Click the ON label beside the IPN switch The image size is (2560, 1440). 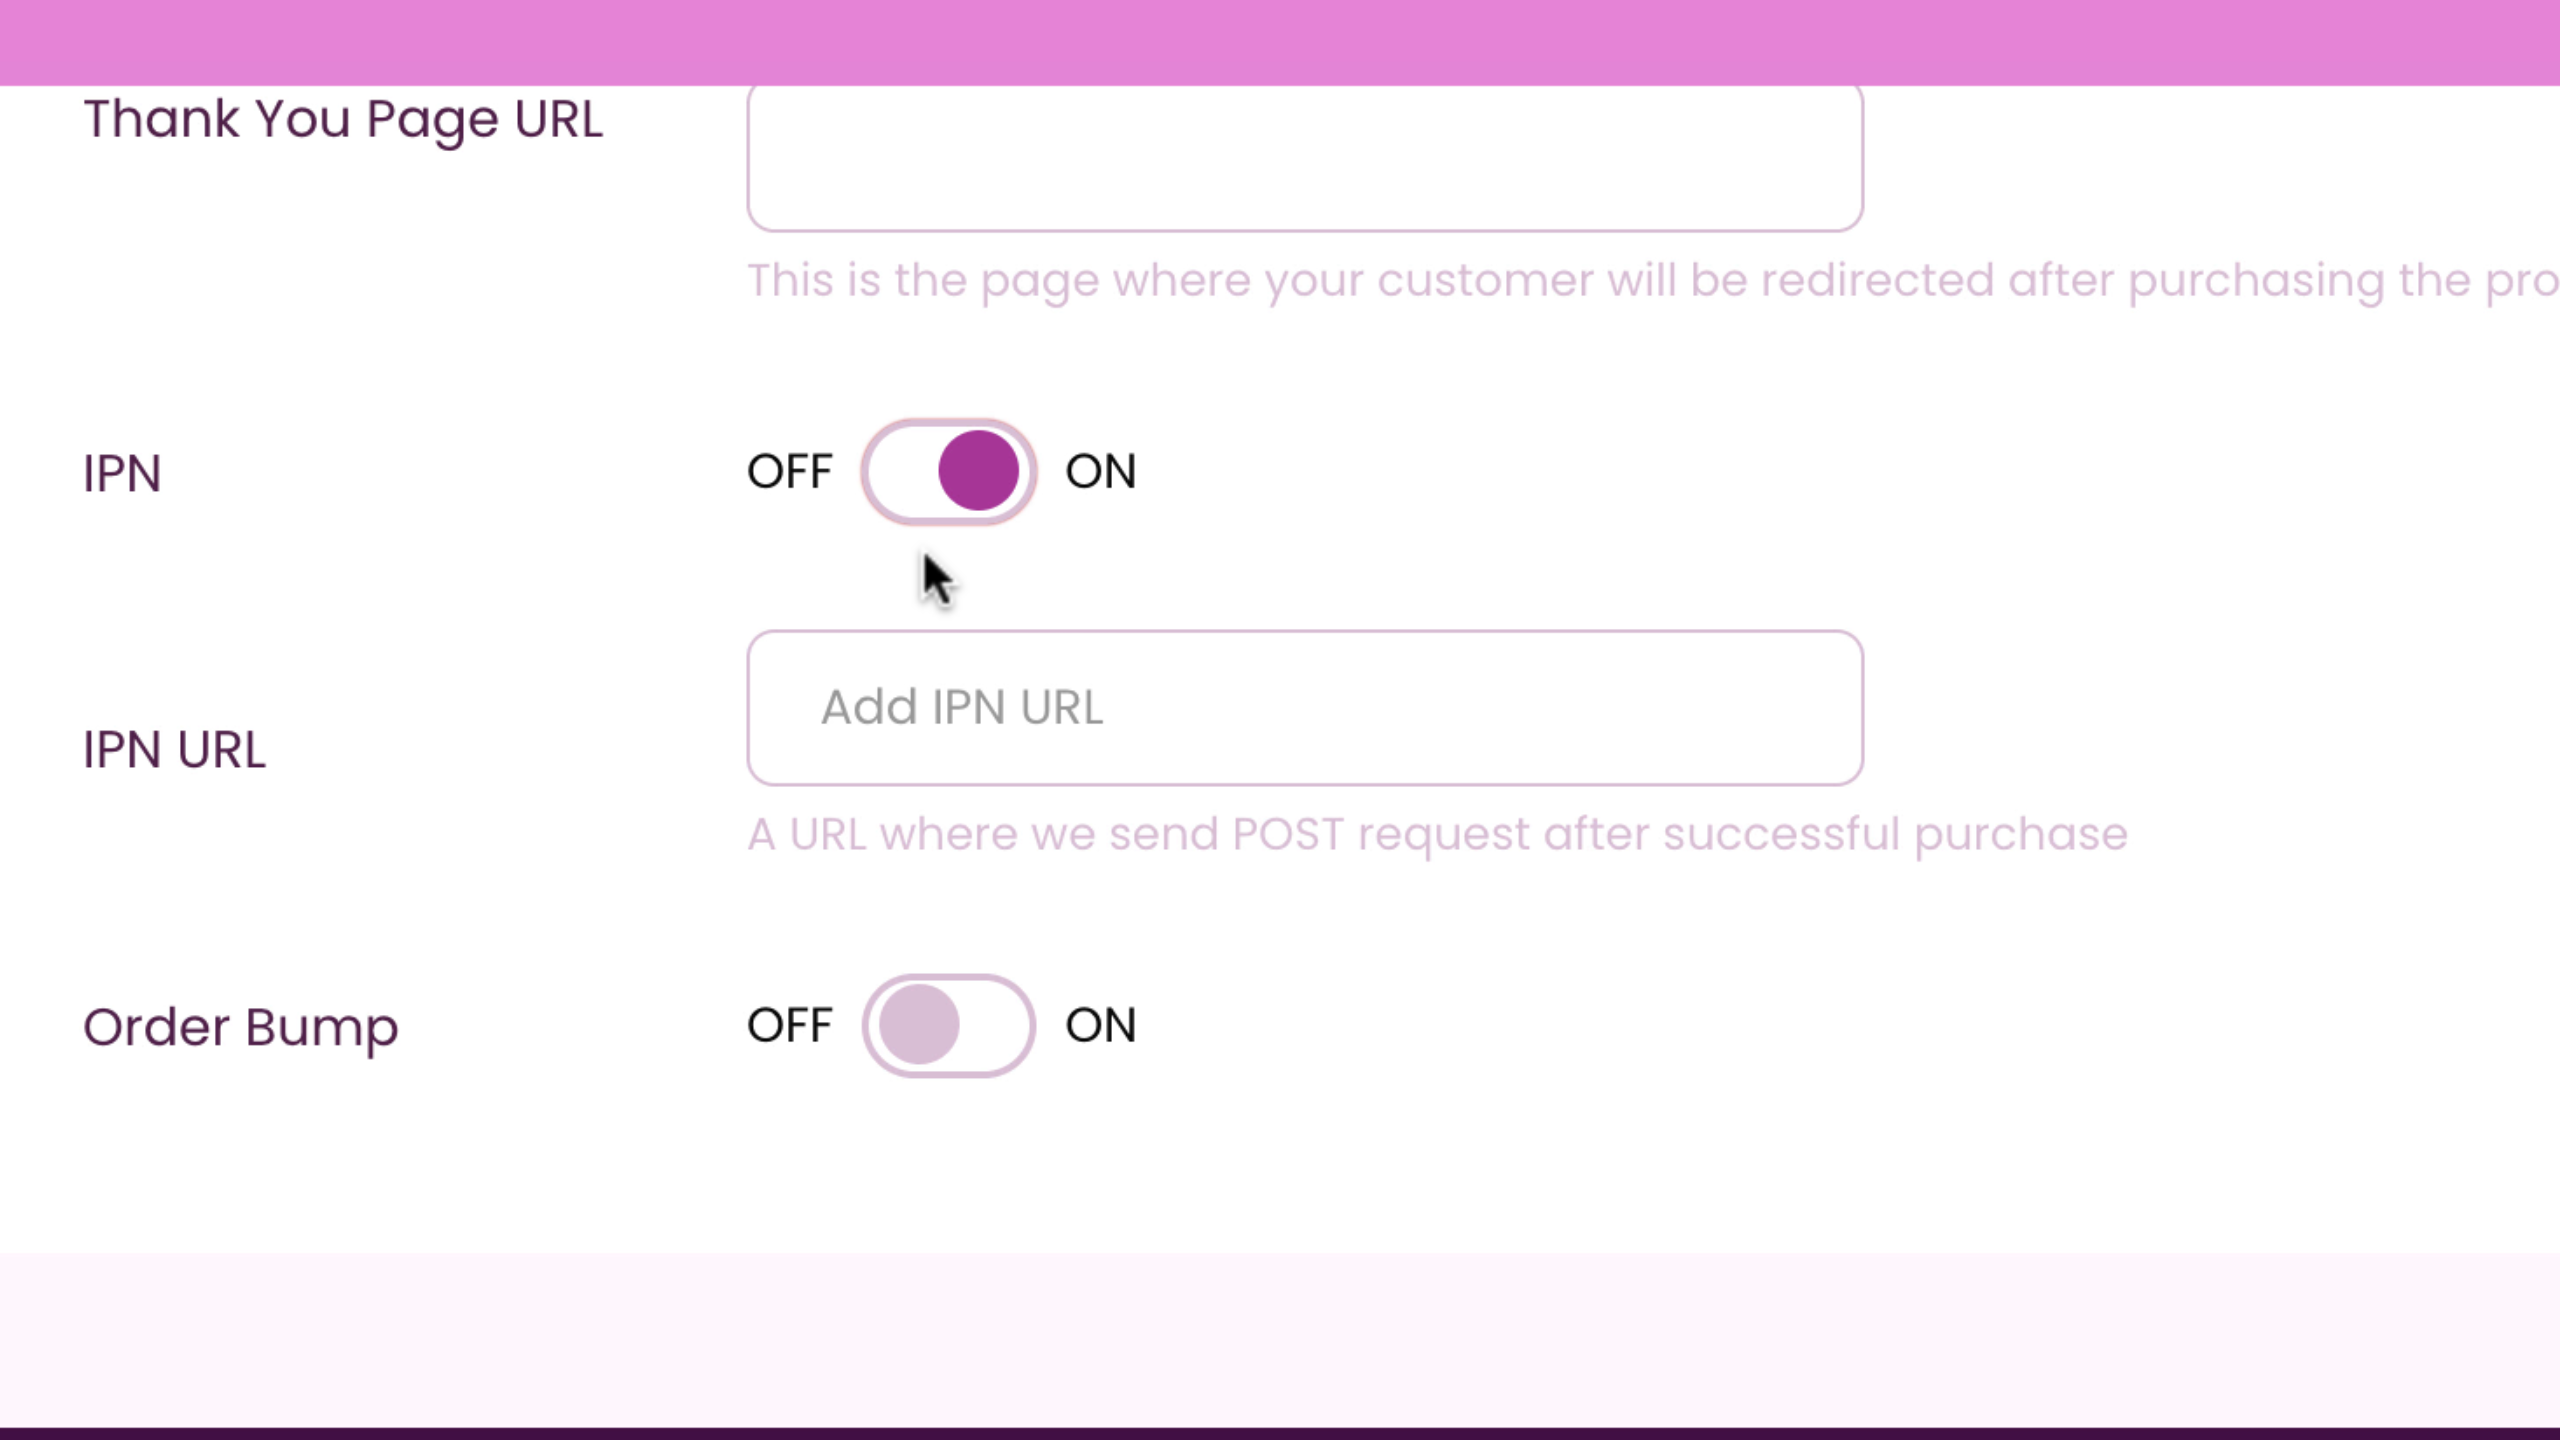(1100, 472)
